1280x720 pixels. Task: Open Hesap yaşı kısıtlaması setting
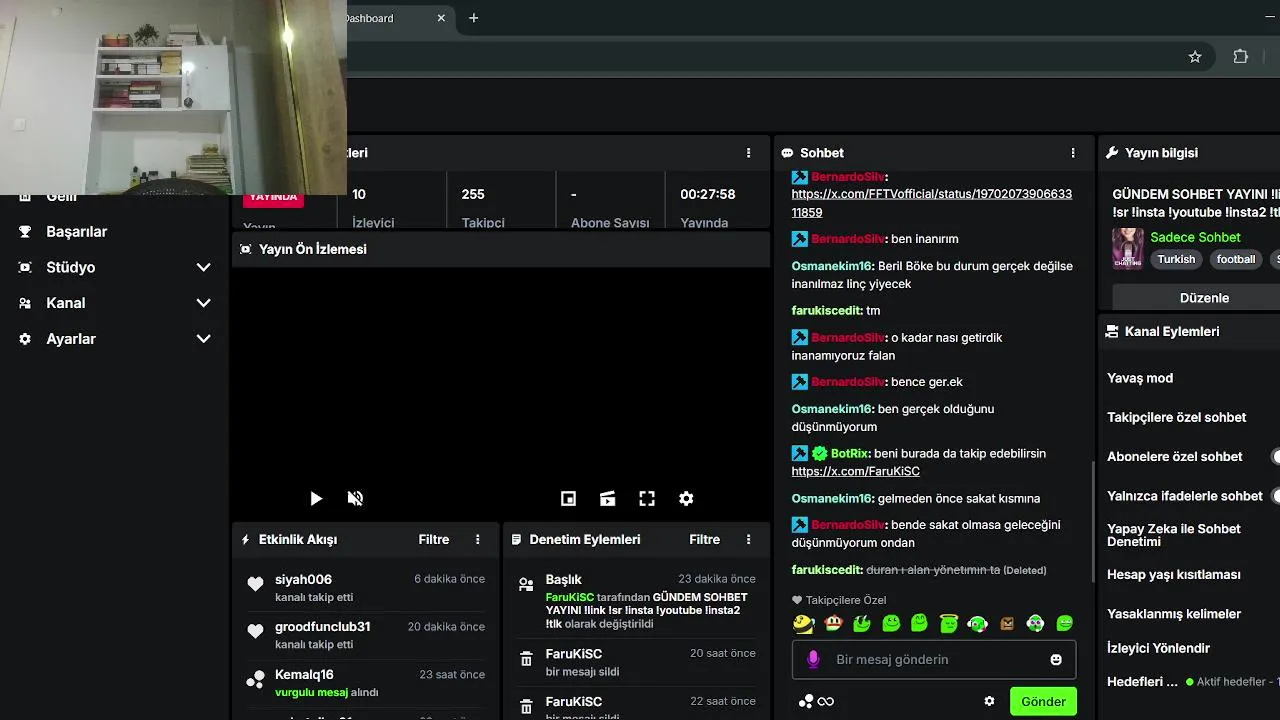click(1174, 574)
